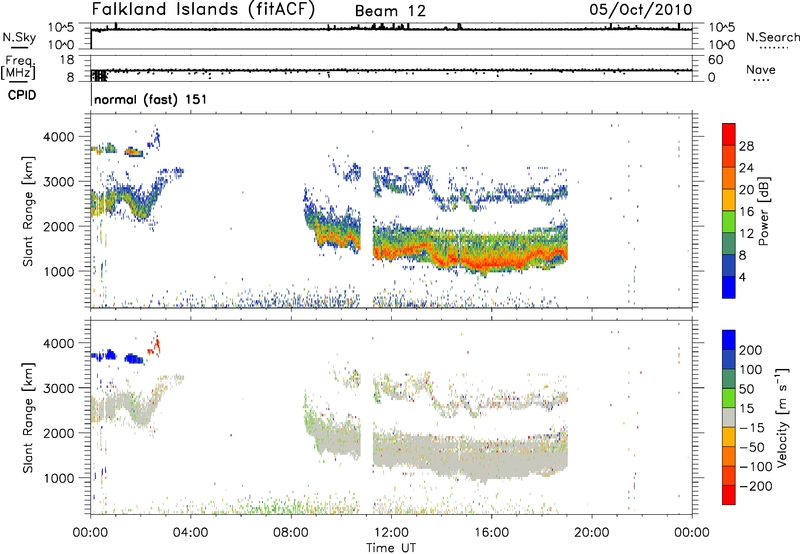800x554 pixels.
Task: Click the 'Power [dB]' colorbar title
Action: [763, 211]
